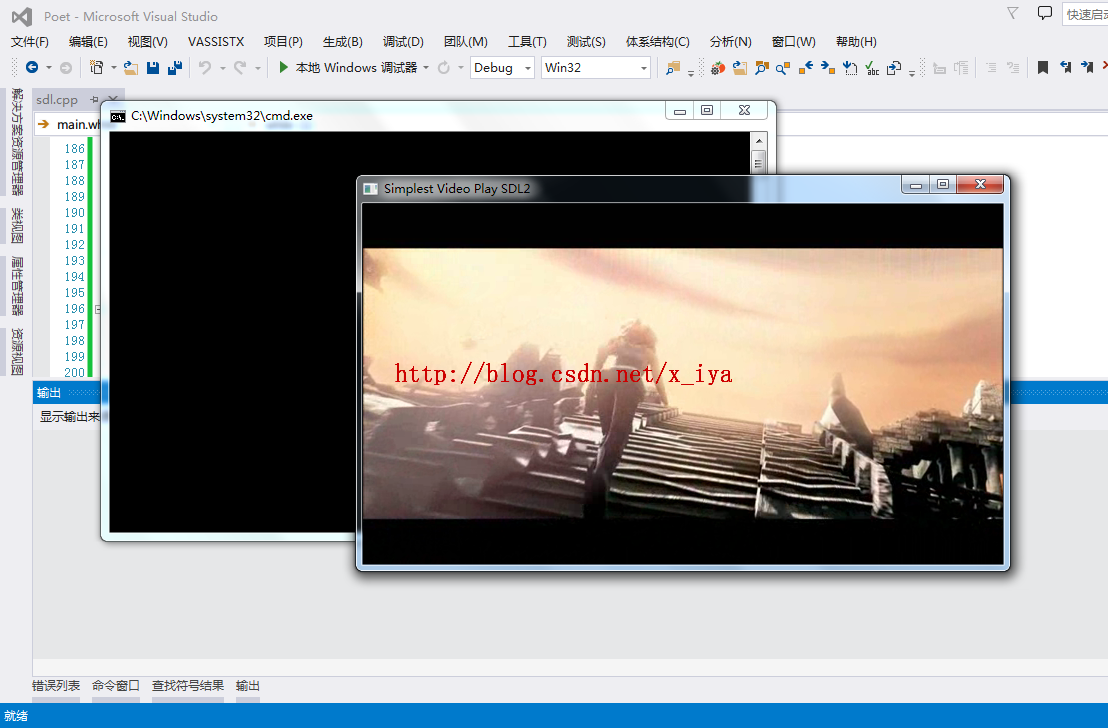Click the Redo arrow icon
This screenshot has height=728, width=1108.
240,67
